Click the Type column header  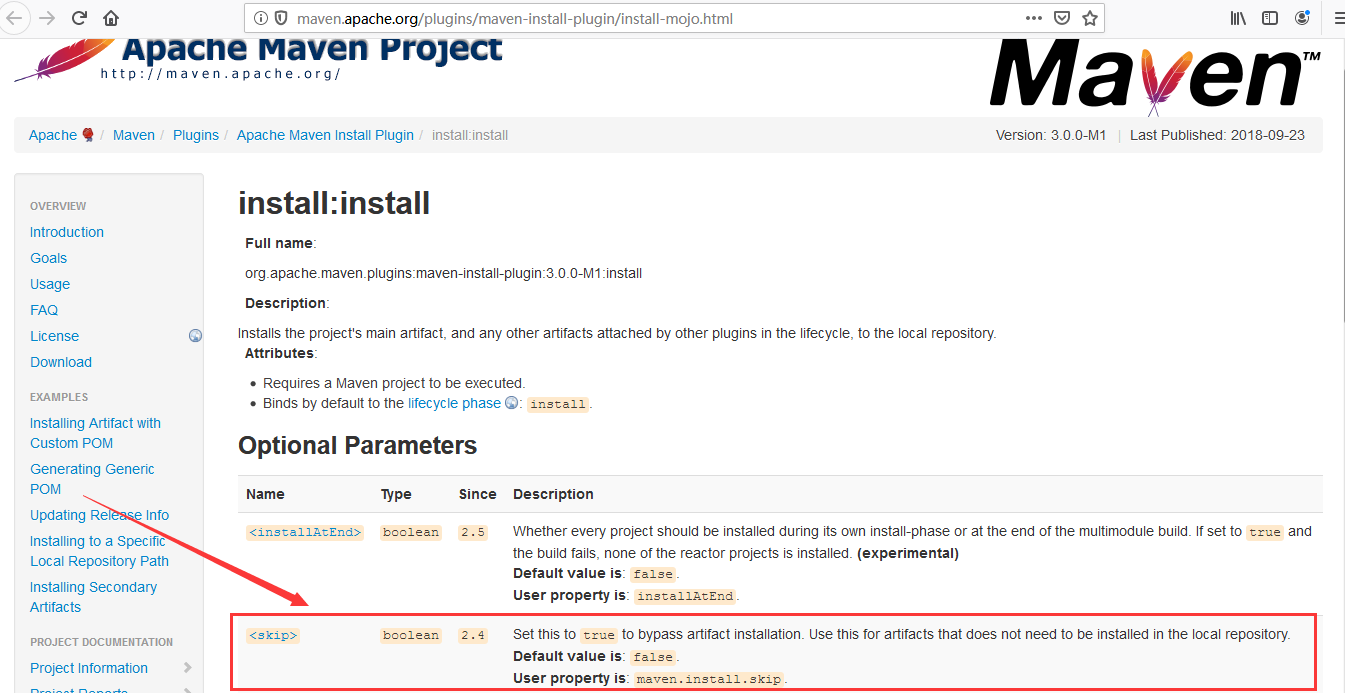click(x=396, y=494)
